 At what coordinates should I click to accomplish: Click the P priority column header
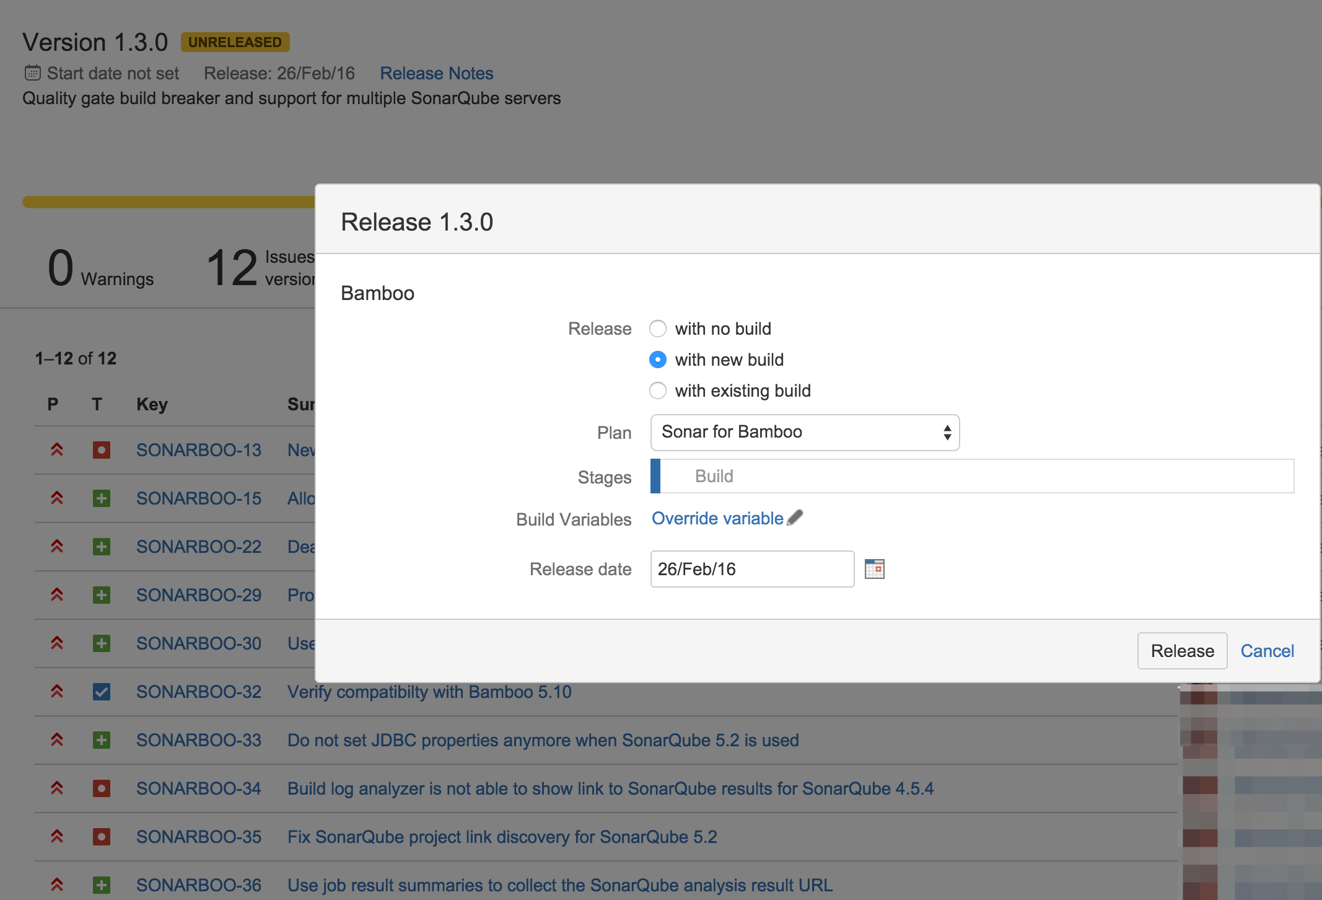click(x=53, y=404)
